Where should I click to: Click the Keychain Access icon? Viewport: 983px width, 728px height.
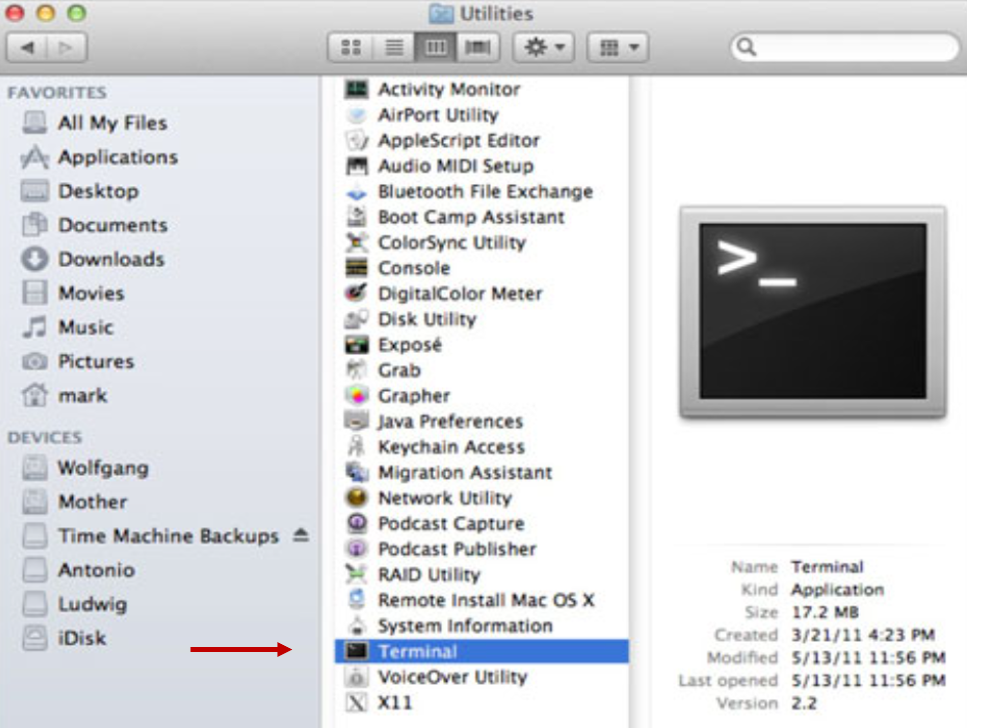click(x=357, y=446)
